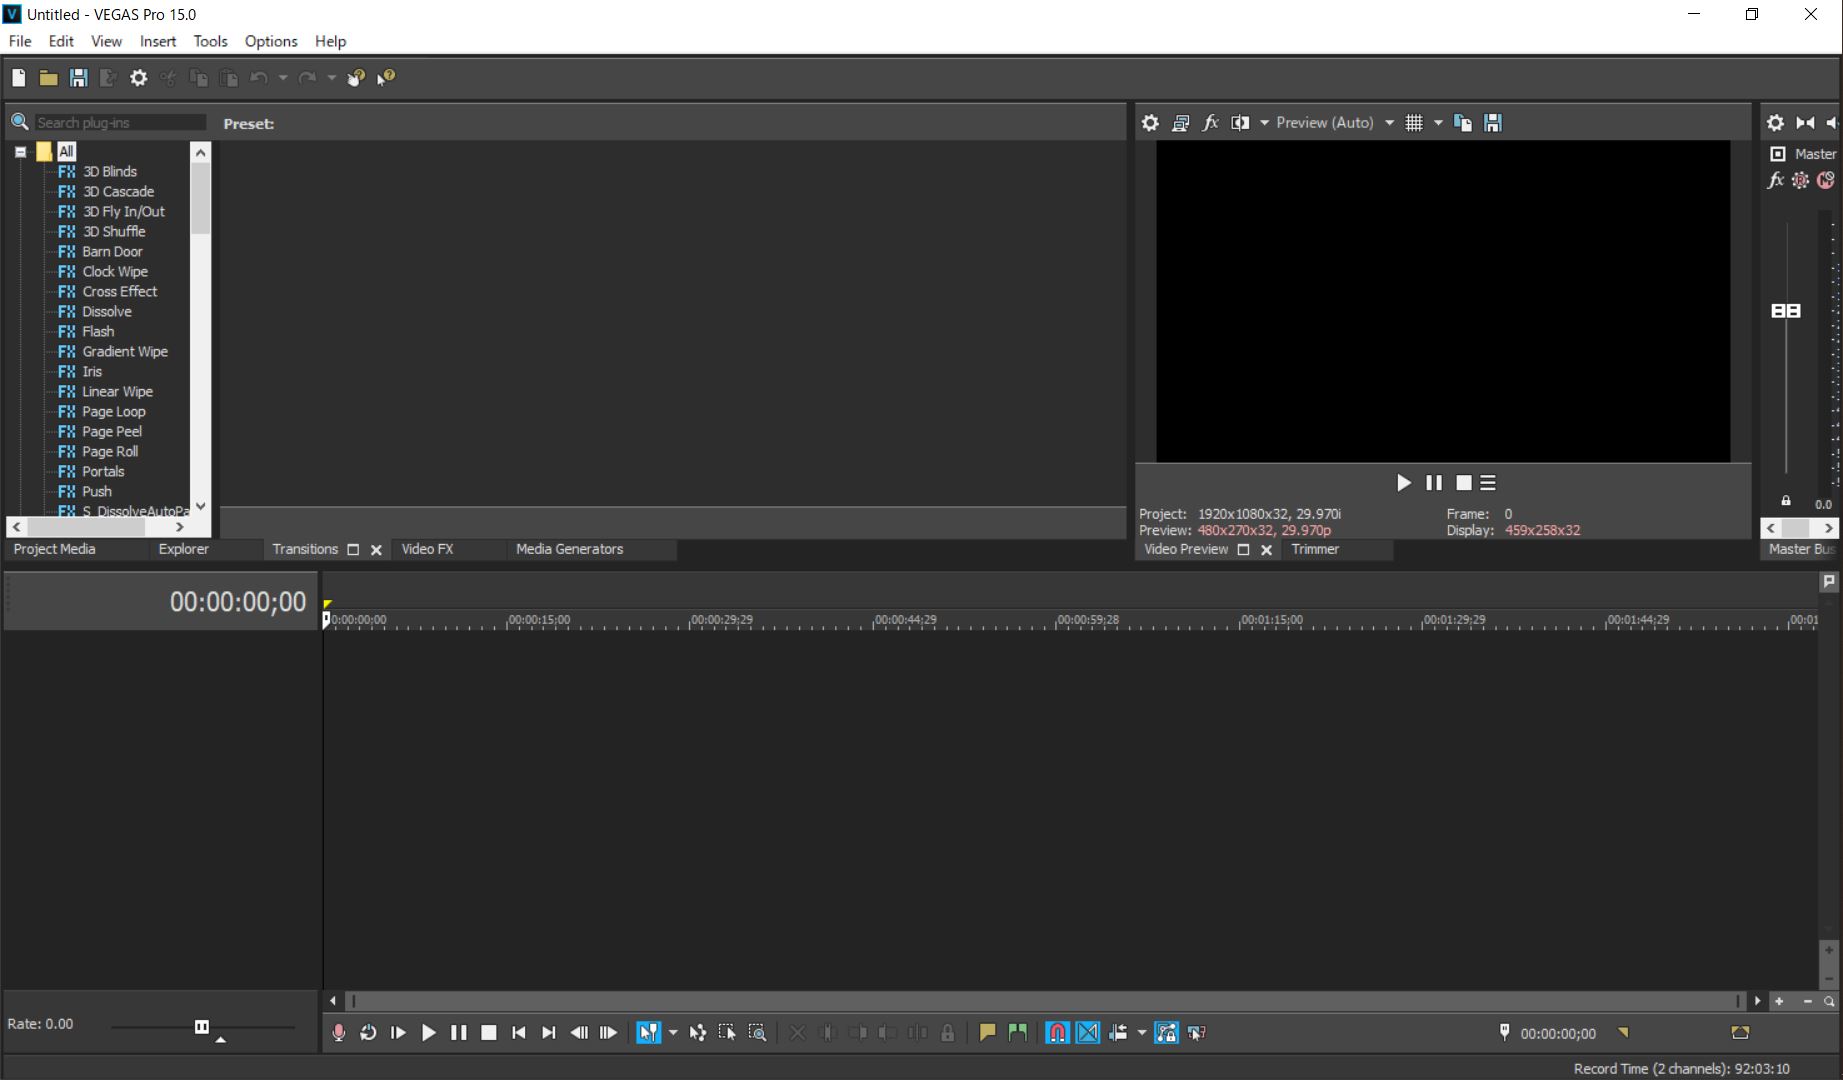Start recording with the microphone icon

coord(338,1033)
